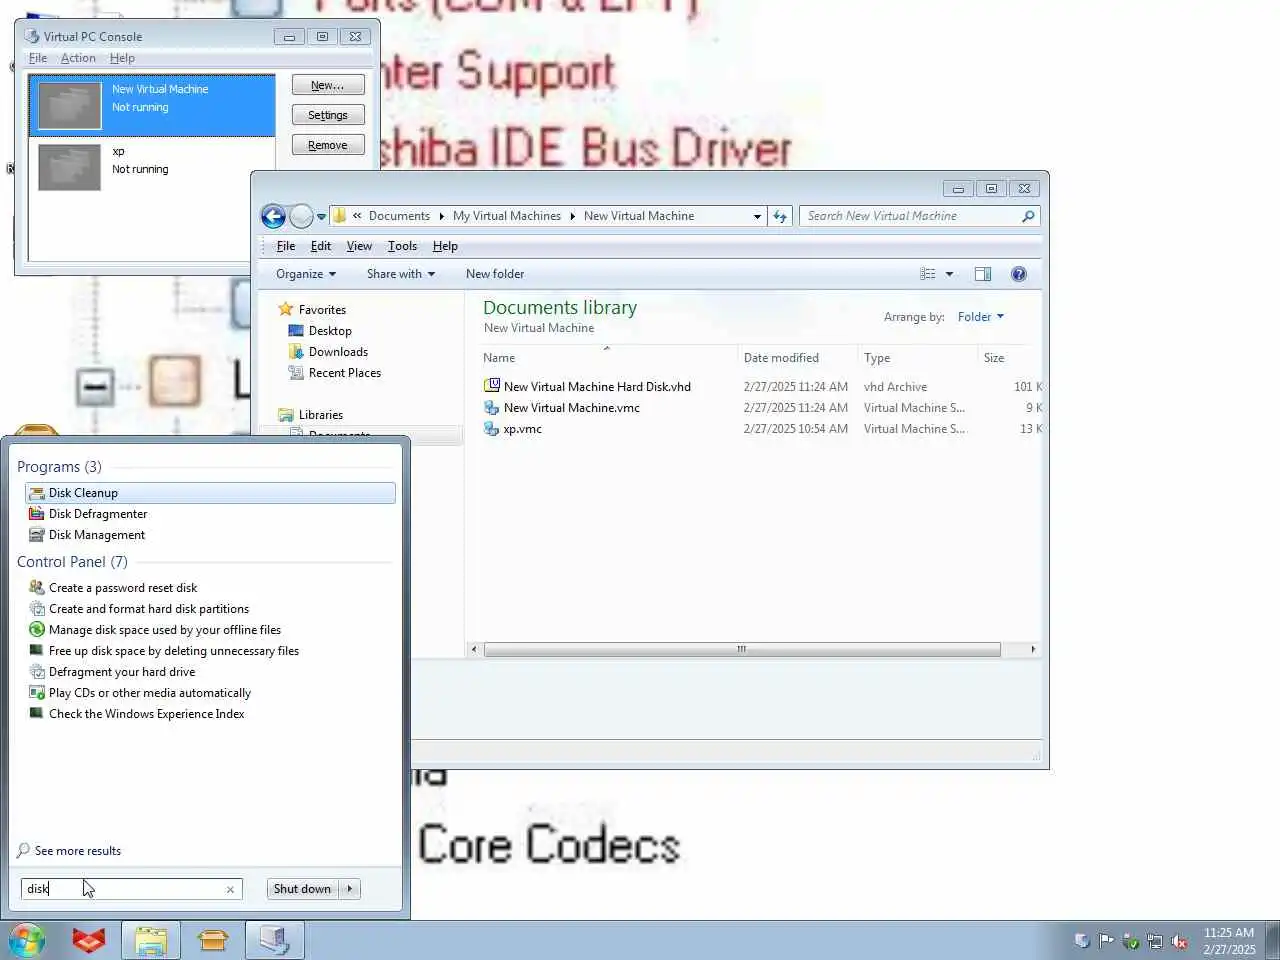Select New Virtual Machine.vmc file
This screenshot has width=1280, height=960.
[572, 408]
